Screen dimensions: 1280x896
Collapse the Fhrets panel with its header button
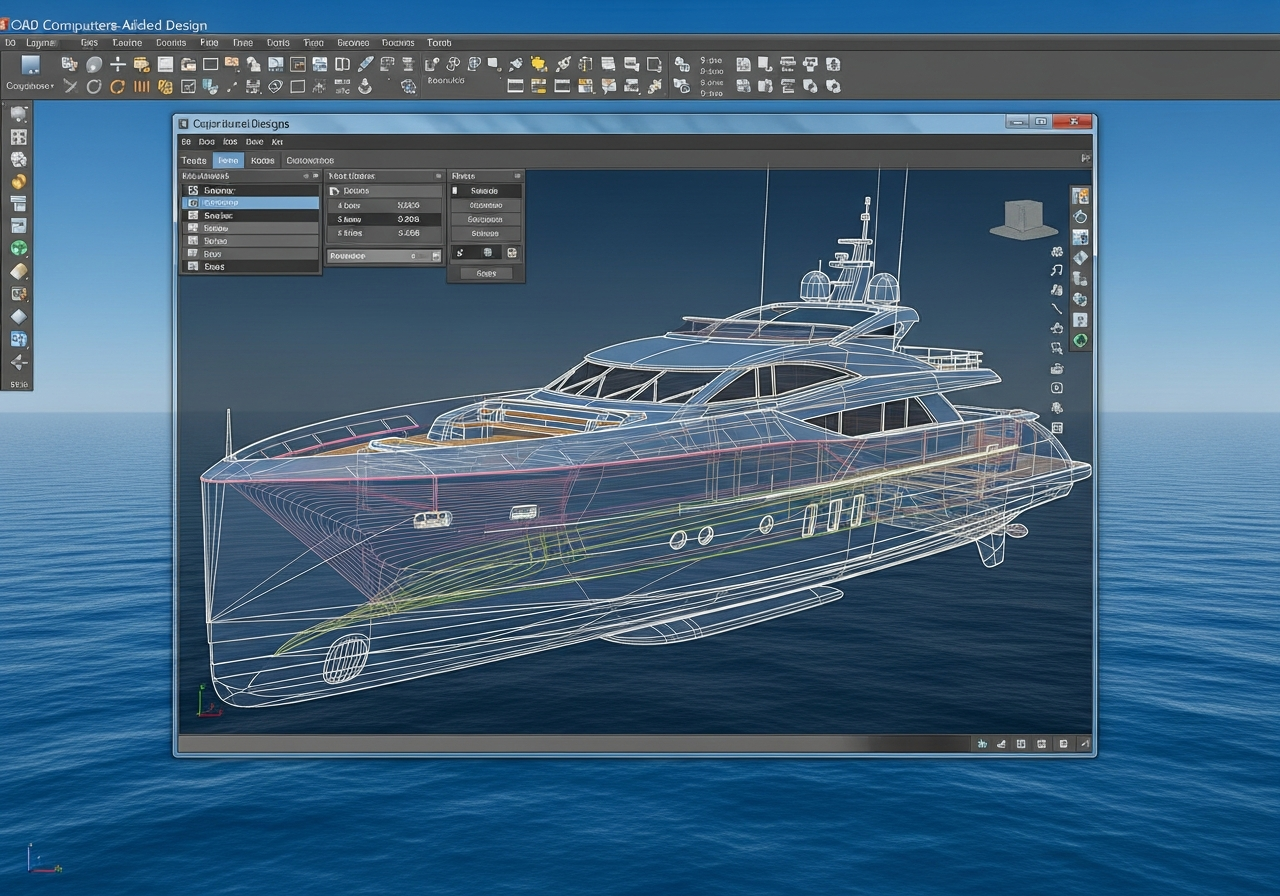coord(517,176)
